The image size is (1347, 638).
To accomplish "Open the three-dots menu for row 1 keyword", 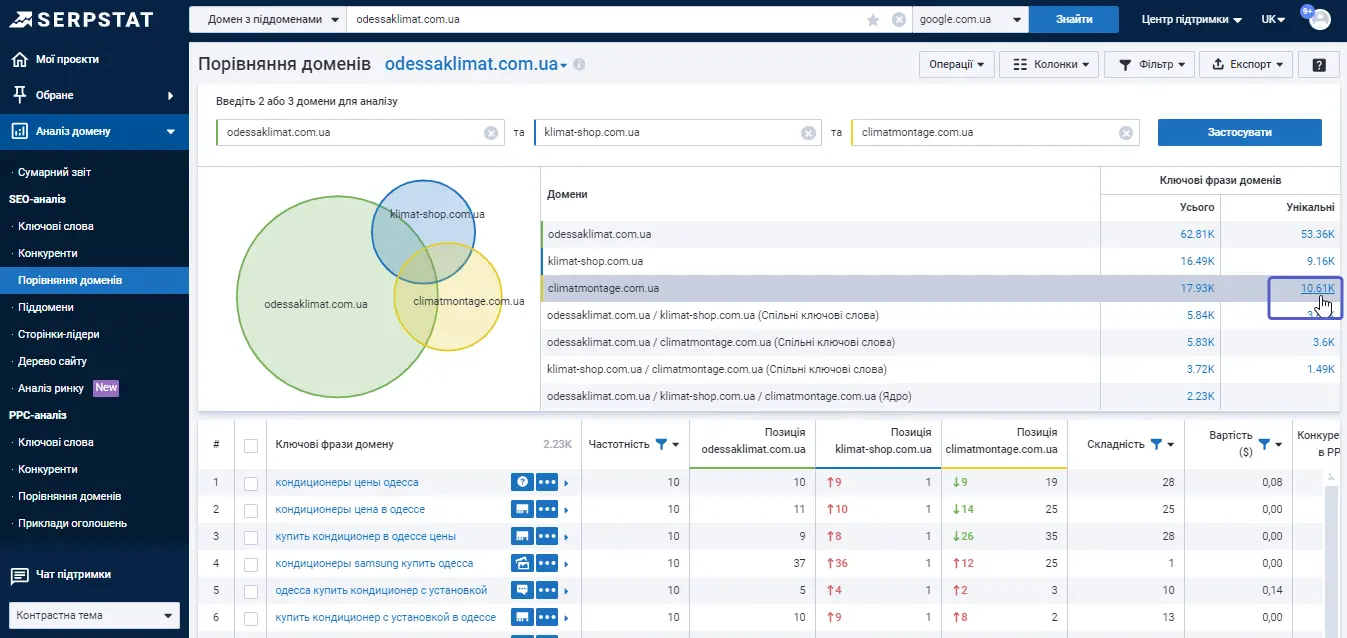I will tap(547, 482).
